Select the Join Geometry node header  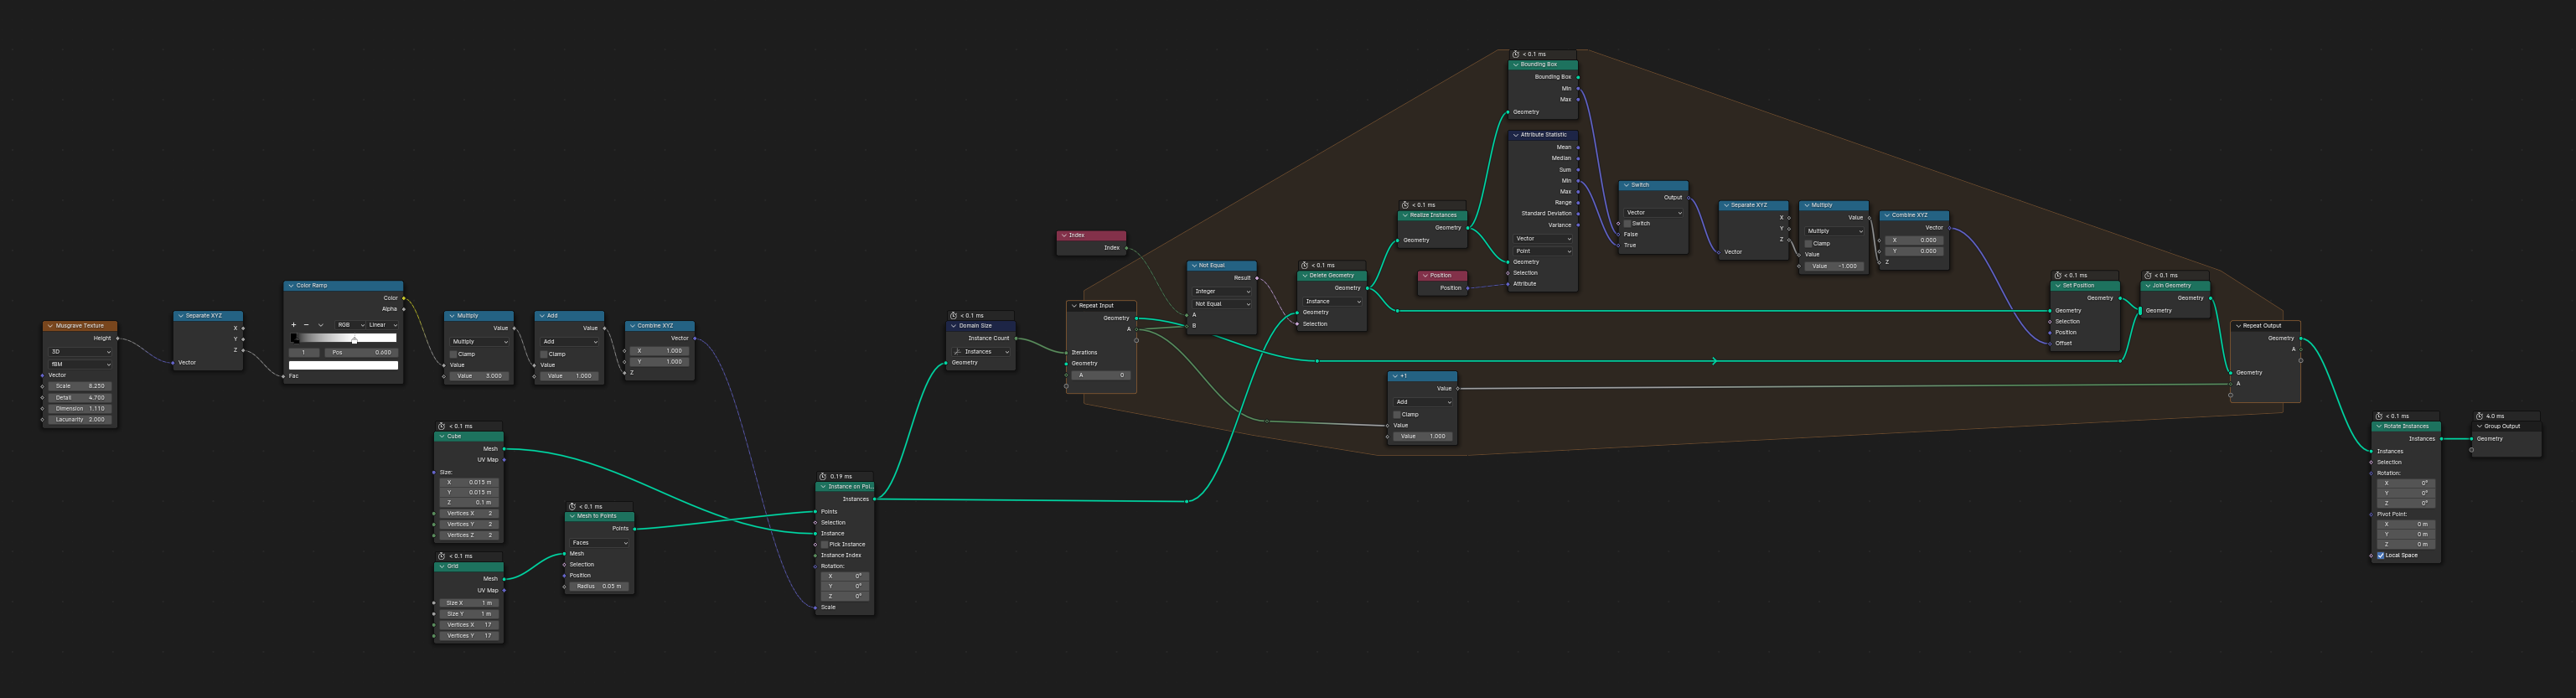click(x=2175, y=285)
